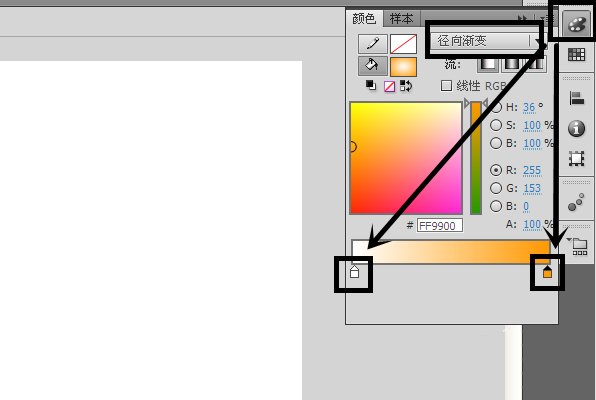Open the Swatches grid panel icon
The width and height of the screenshot is (596, 400).
click(576, 55)
